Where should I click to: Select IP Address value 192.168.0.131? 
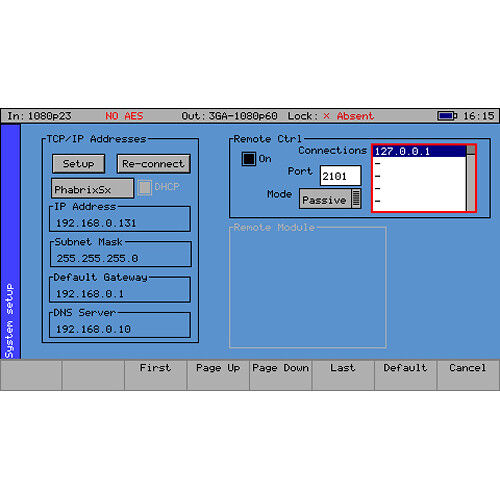(96, 223)
